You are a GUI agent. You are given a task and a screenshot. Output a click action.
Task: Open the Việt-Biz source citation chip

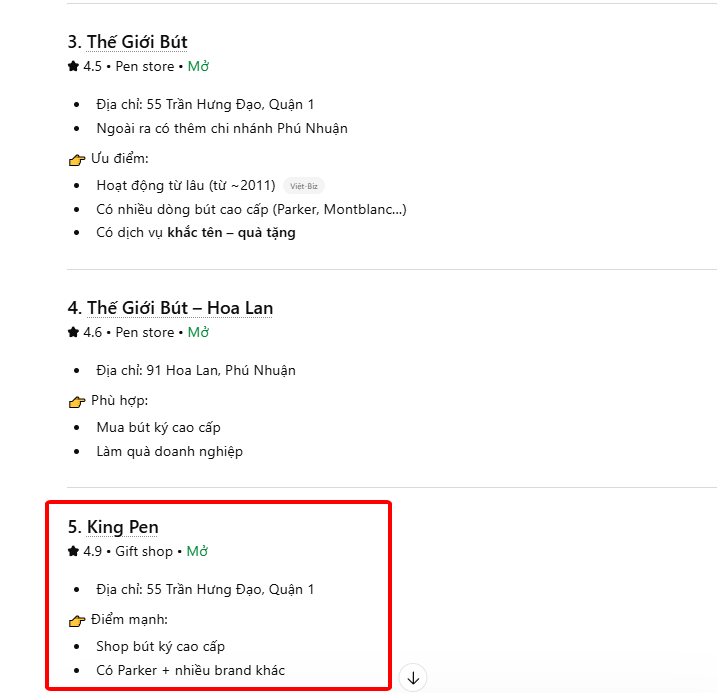(x=304, y=186)
